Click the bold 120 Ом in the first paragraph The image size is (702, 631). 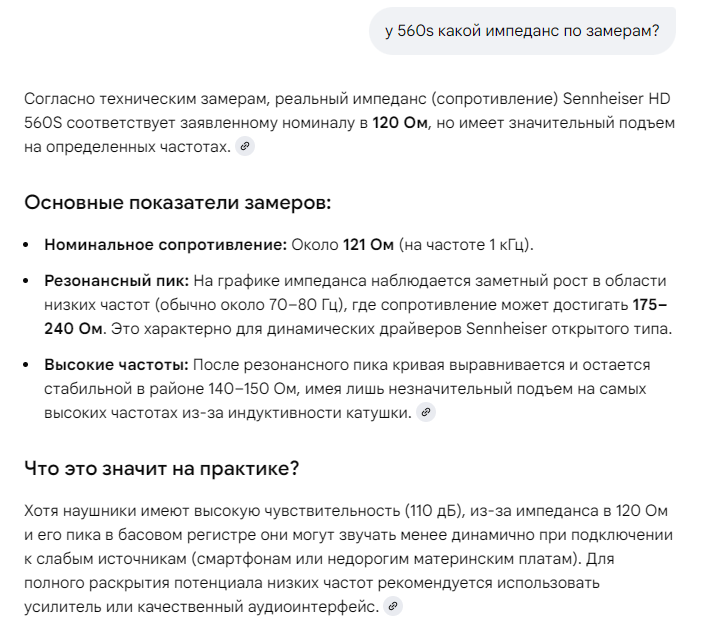point(399,123)
